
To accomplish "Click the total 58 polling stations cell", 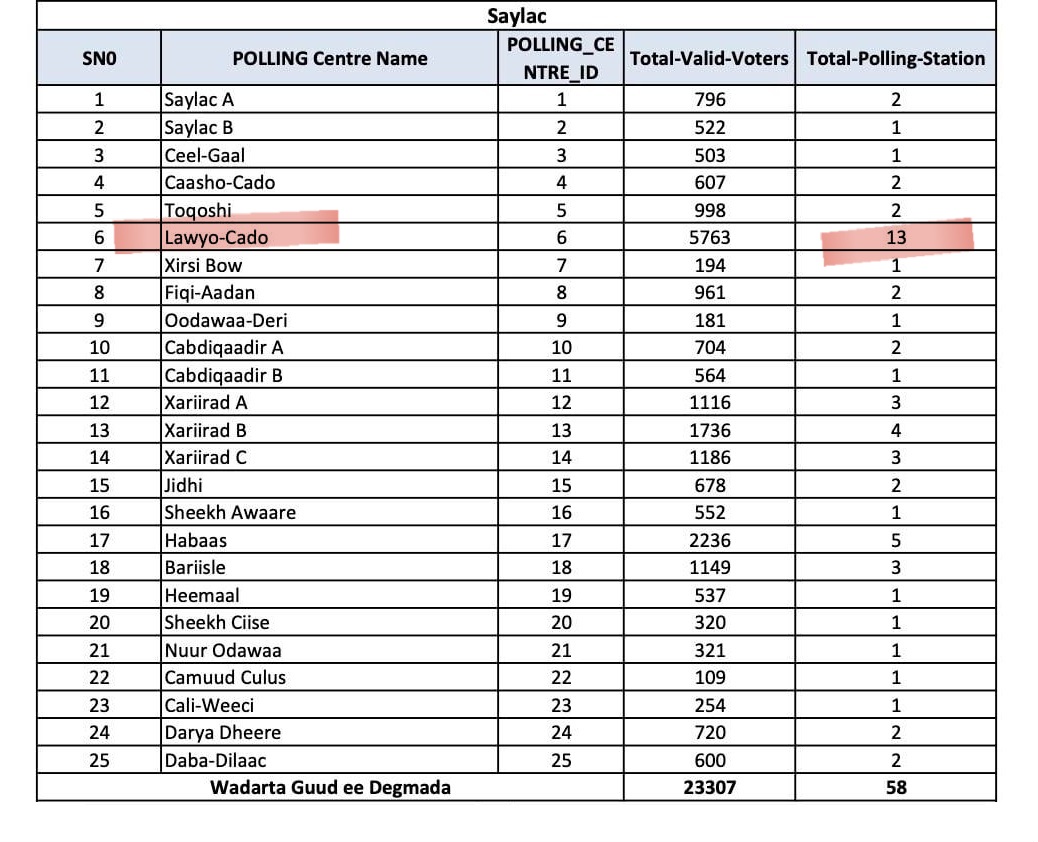I will (x=896, y=787).
